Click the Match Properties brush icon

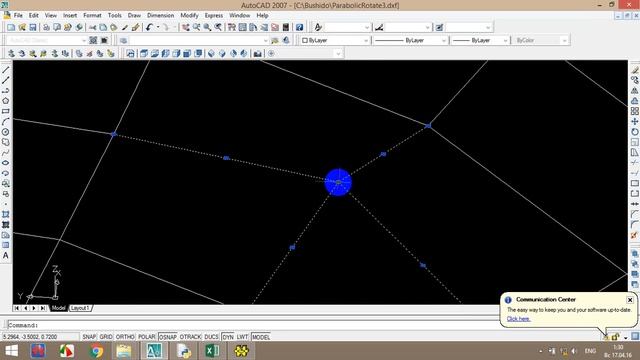[136, 27]
